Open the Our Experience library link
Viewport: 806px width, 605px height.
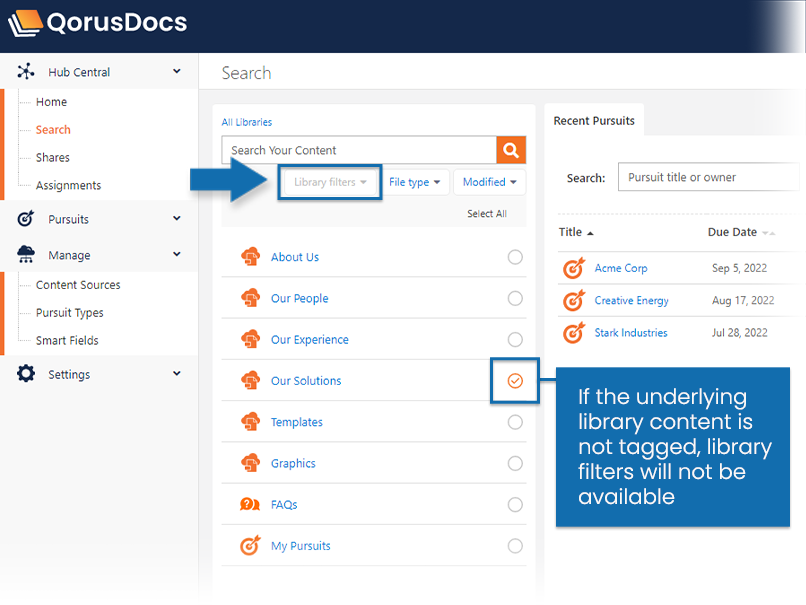(x=310, y=339)
